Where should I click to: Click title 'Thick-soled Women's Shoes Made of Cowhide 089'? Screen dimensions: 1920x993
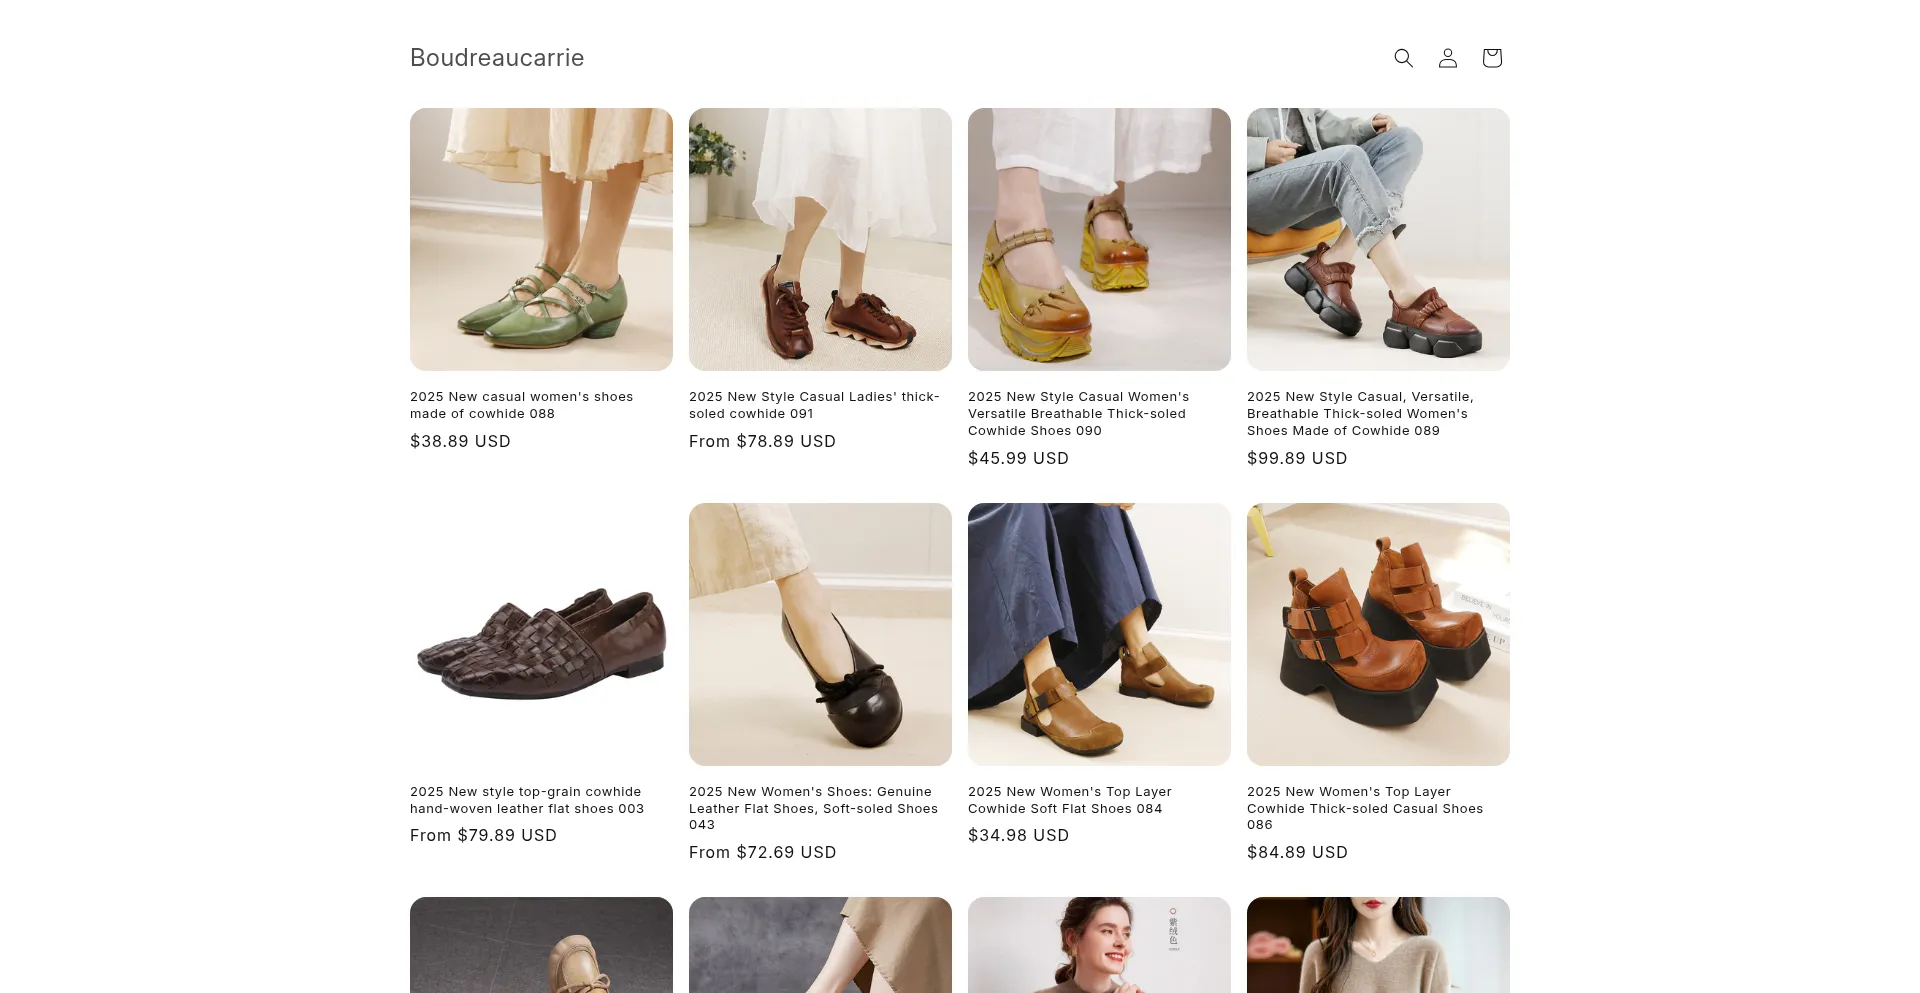pyautogui.click(x=1360, y=414)
